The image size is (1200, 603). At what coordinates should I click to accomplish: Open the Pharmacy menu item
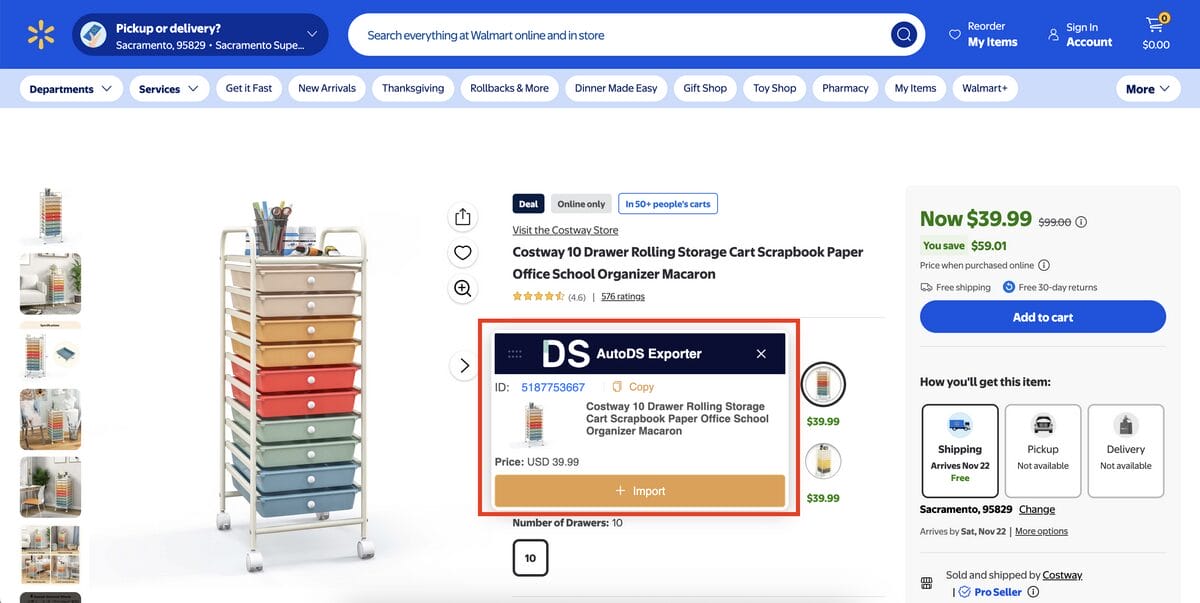point(844,88)
